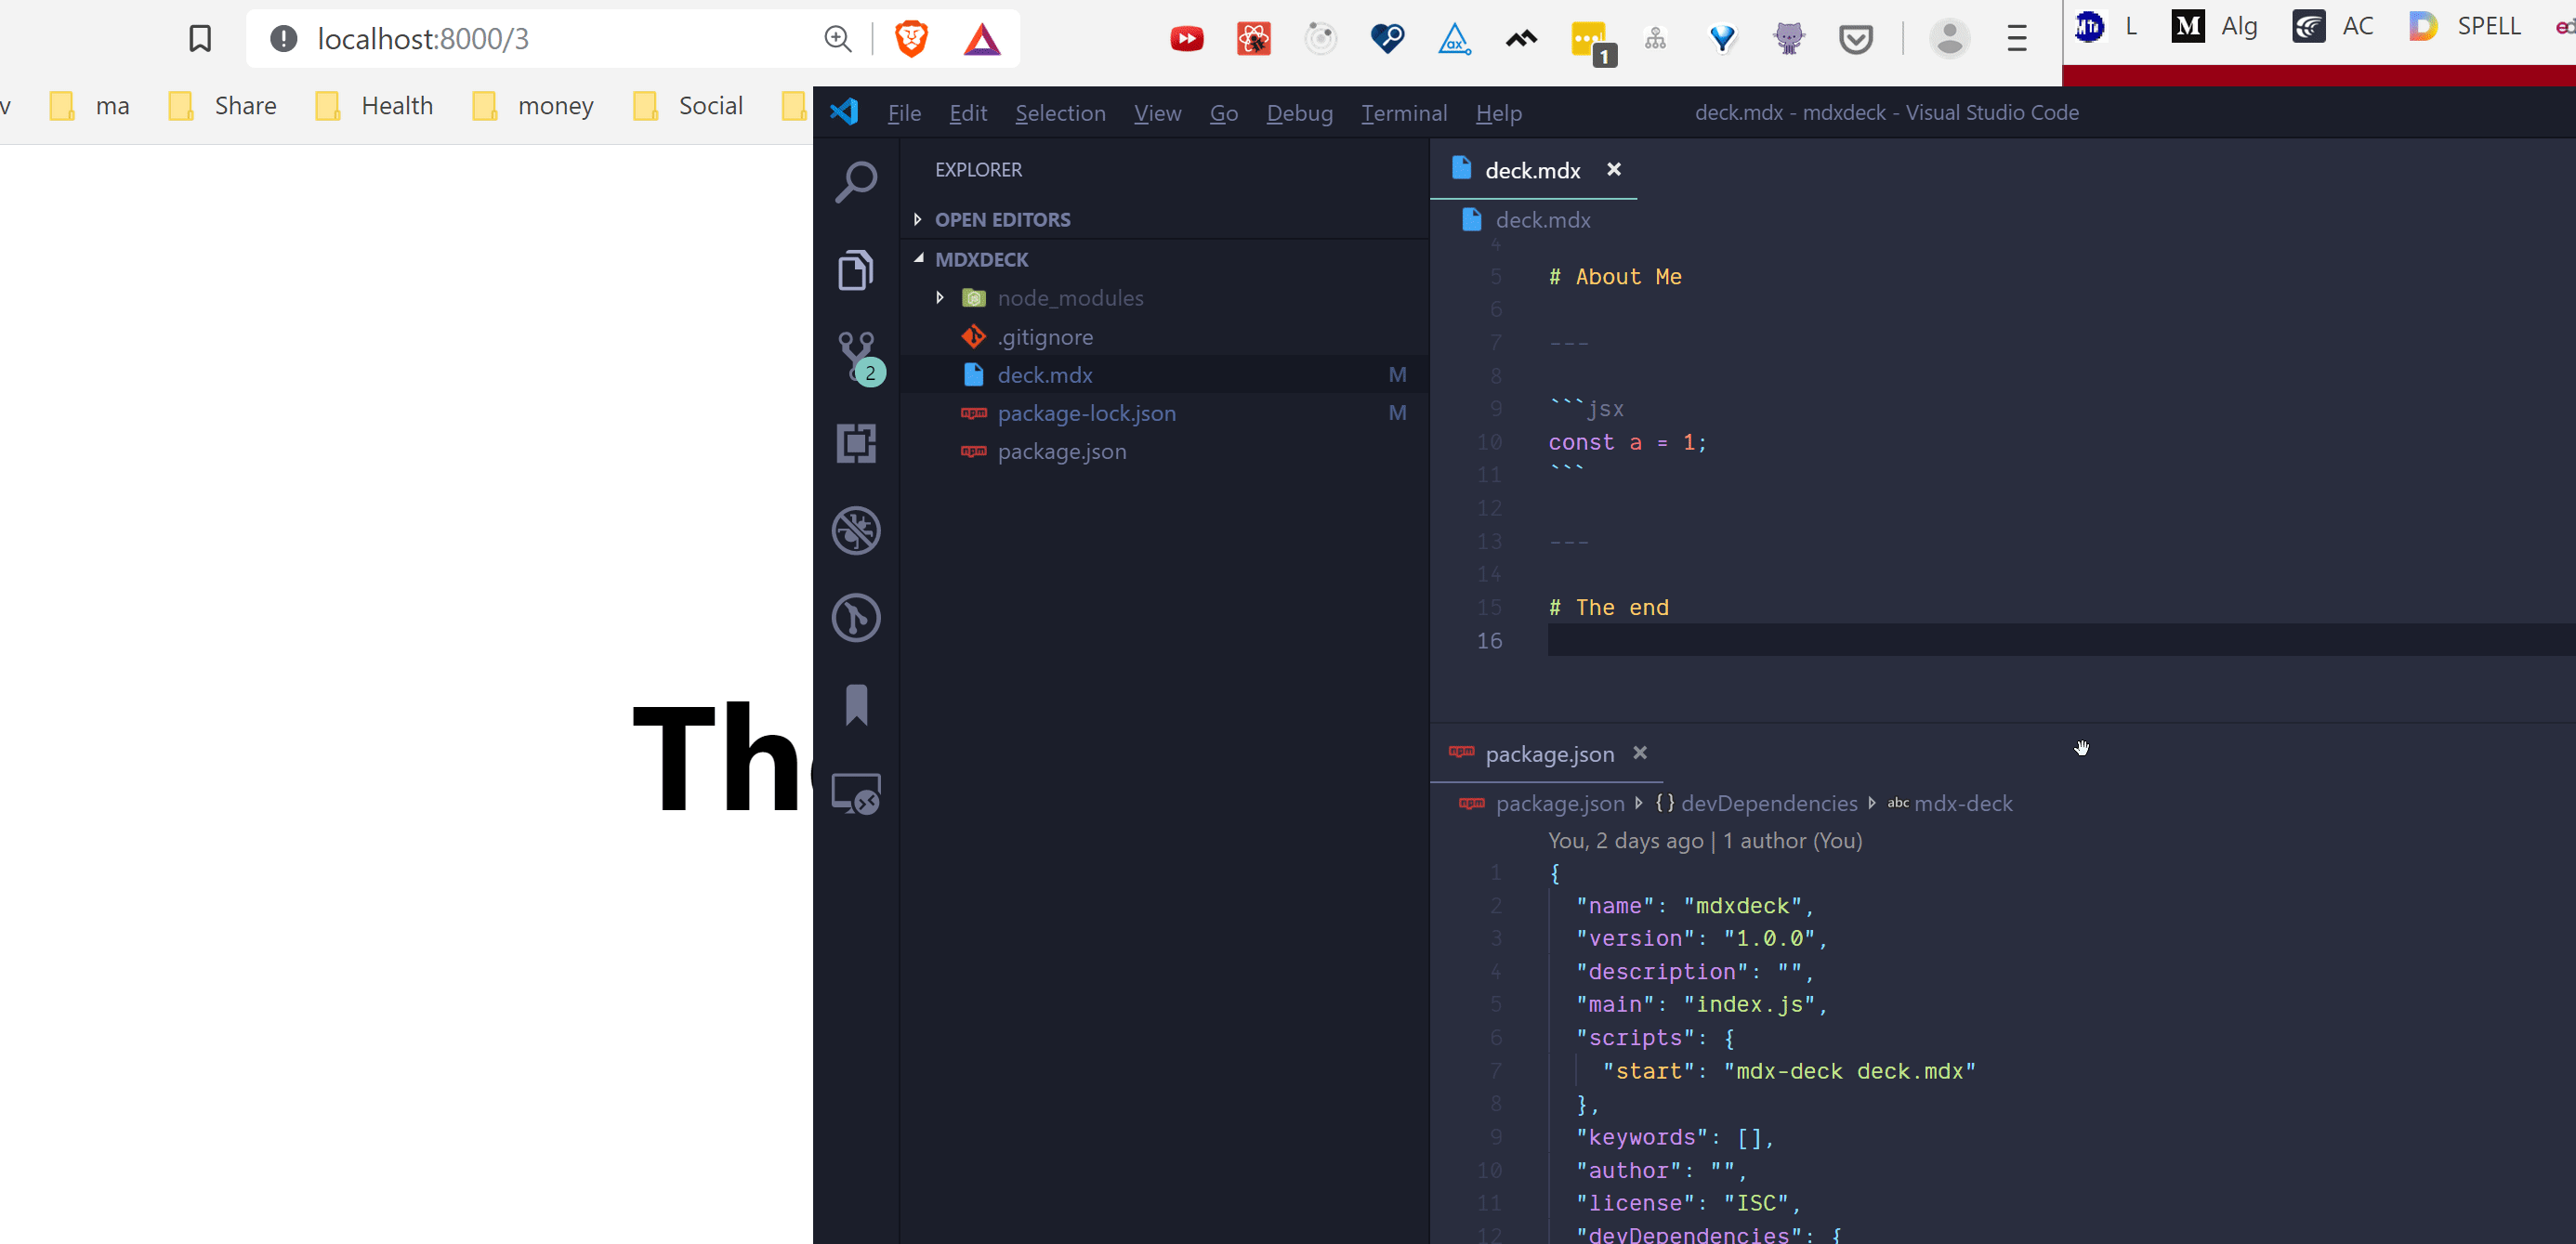Image resolution: width=2576 pixels, height=1244 pixels.
Task: Open the Terminal menu
Action: click(1404, 113)
